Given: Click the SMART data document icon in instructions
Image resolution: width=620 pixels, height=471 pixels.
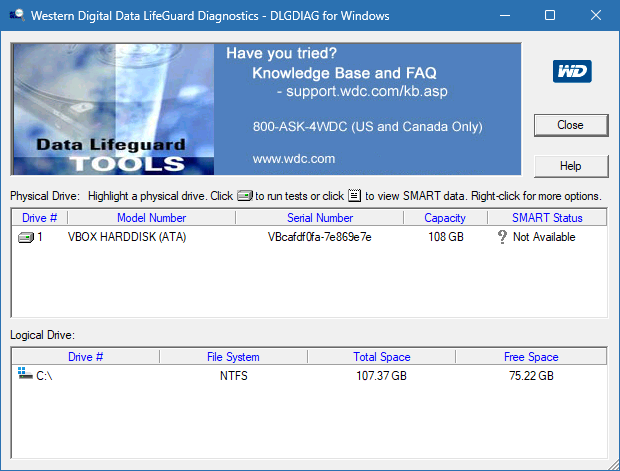Looking at the screenshot, I should pos(354,195).
